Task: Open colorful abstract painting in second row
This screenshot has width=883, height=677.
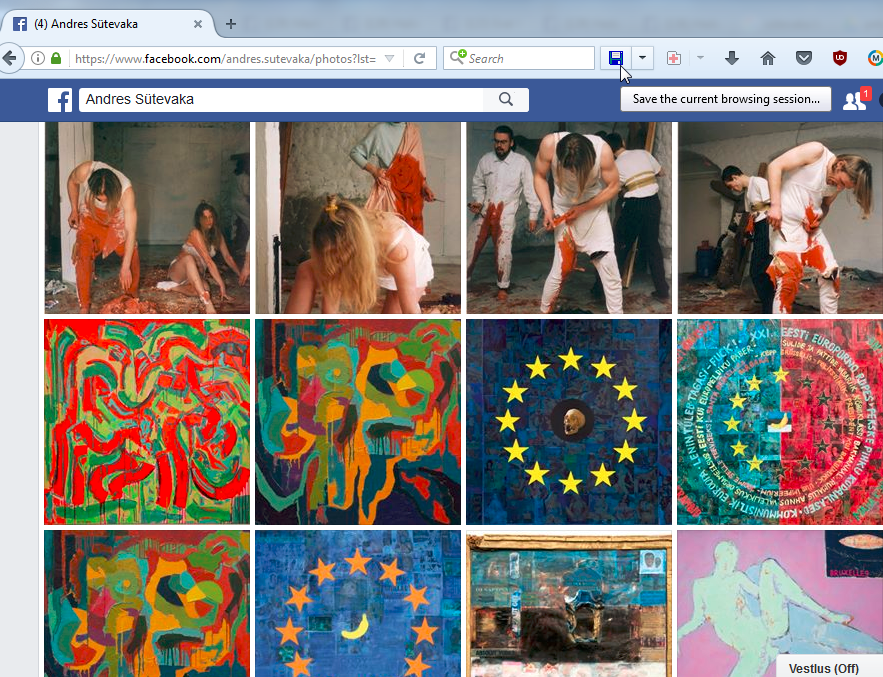Action: (358, 422)
